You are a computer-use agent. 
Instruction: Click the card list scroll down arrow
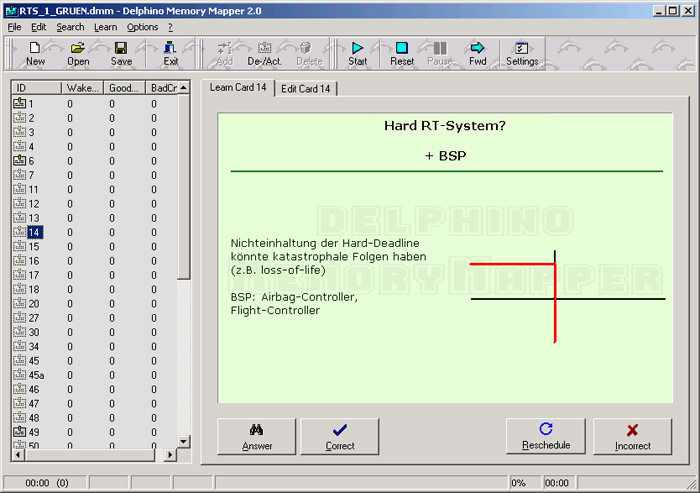[183, 442]
